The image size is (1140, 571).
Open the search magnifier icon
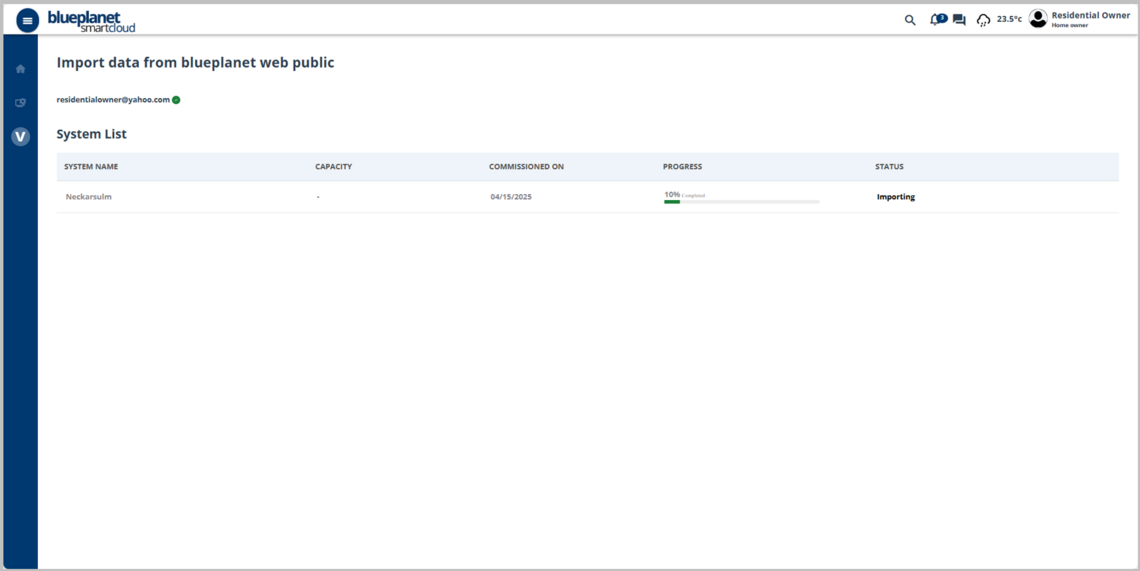point(910,20)
